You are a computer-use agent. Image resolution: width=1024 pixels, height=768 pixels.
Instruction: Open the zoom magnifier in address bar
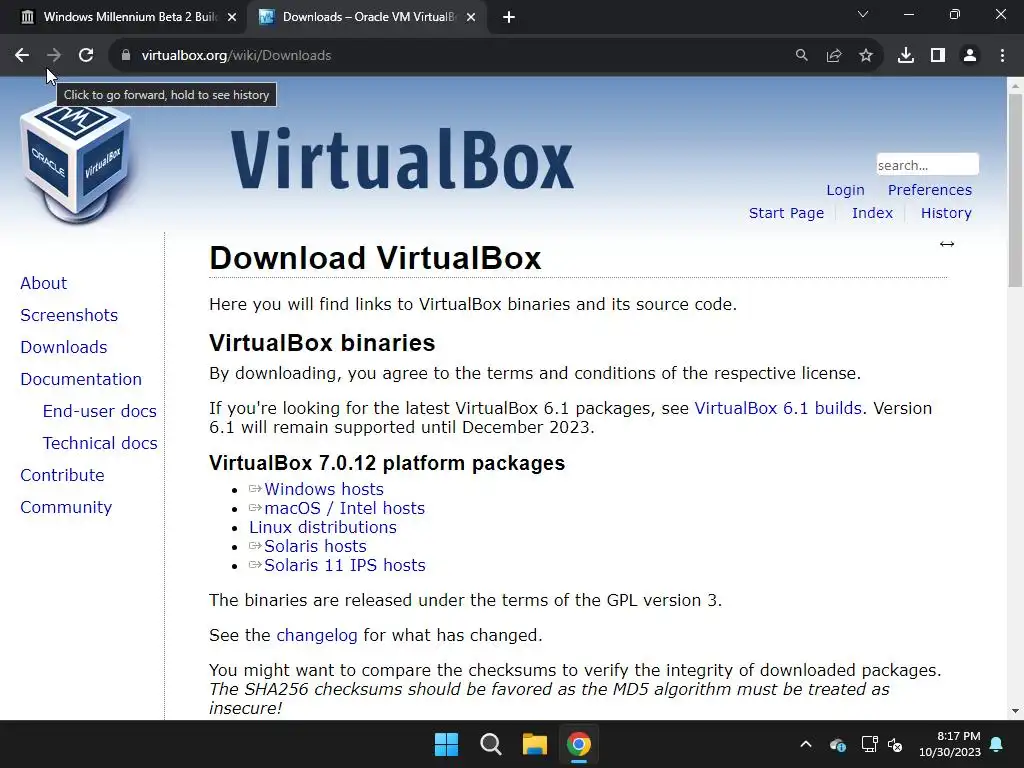(801, 56)
